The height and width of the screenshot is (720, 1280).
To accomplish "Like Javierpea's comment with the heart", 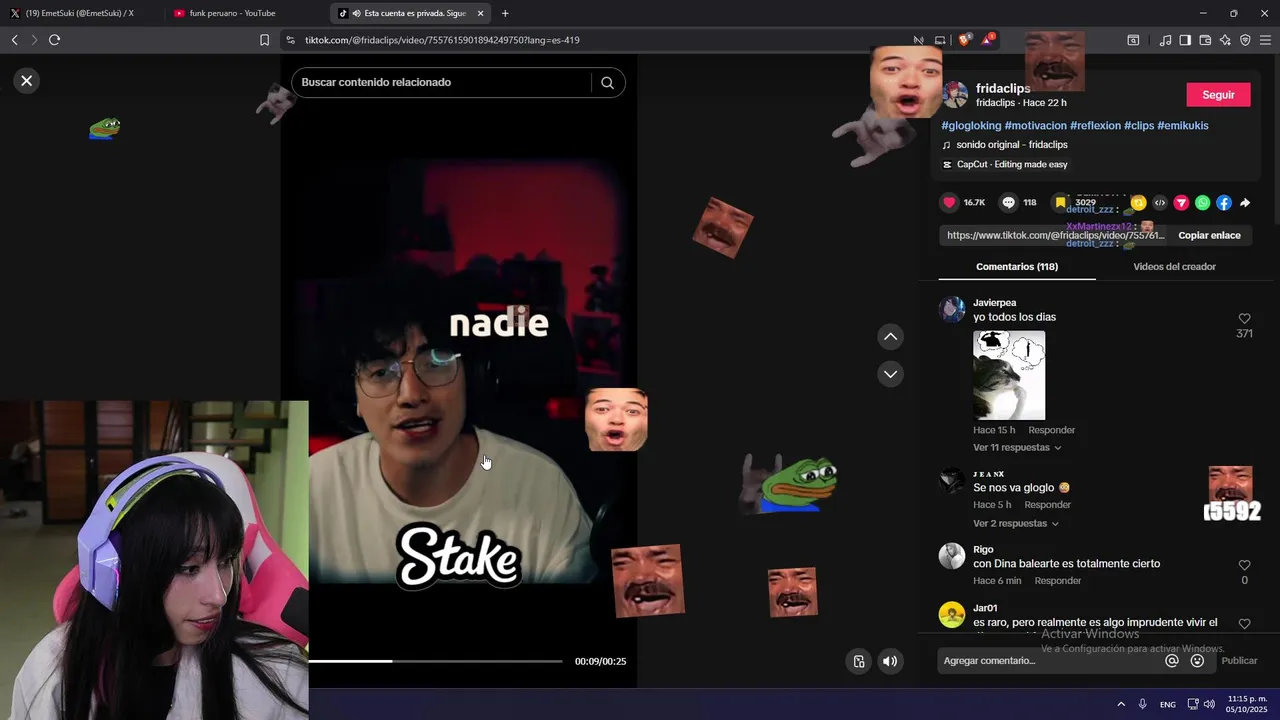I will pos(1244,319).
